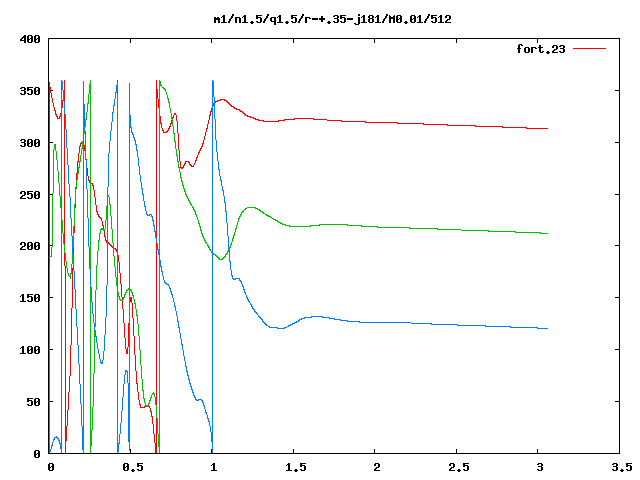Click the plot title m1/n1.5/q1.5/r-+.35-j181/M0.01/512
Screen dimensions: 640x480
click(x=333, y=19)
